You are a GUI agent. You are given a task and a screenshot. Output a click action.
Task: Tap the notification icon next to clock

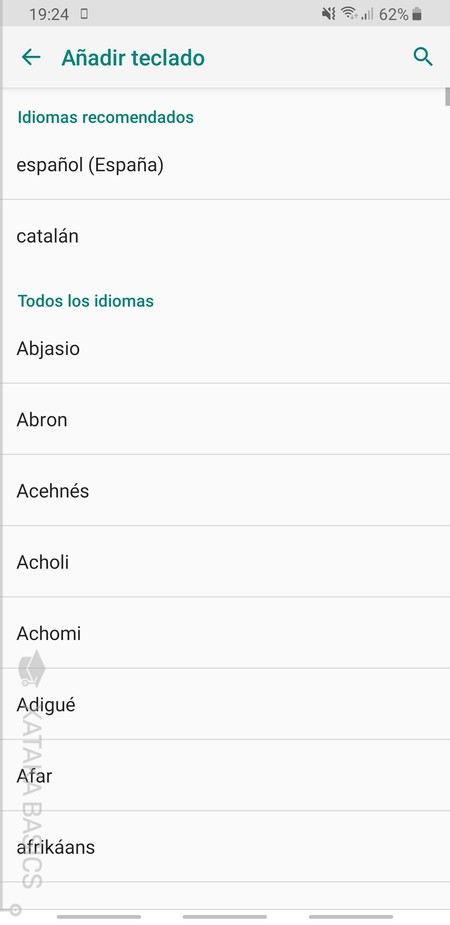click(84, 14)
